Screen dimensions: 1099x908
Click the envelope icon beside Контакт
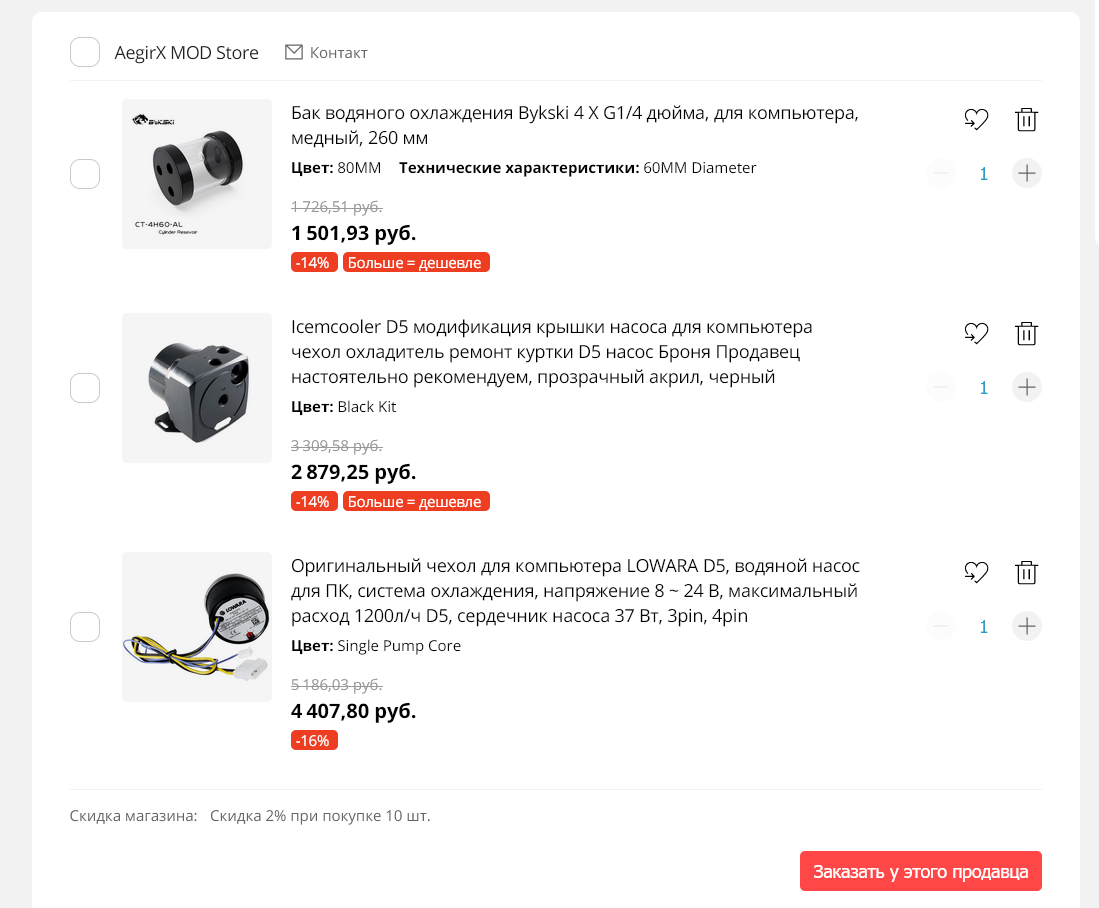pos(294,52)
